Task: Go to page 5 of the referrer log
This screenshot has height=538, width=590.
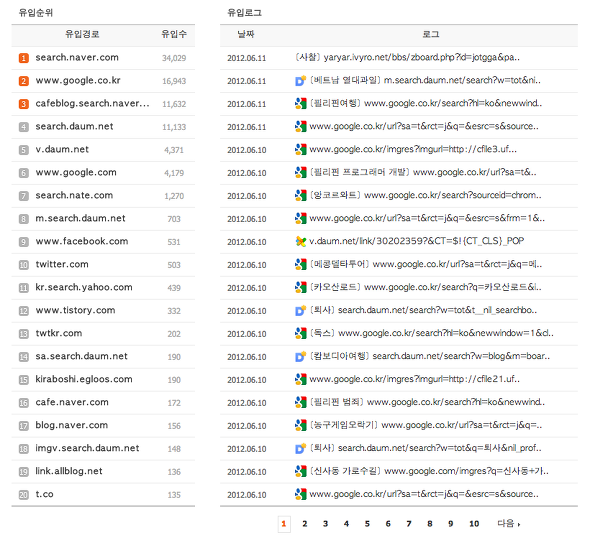Action: click(367, 524)
